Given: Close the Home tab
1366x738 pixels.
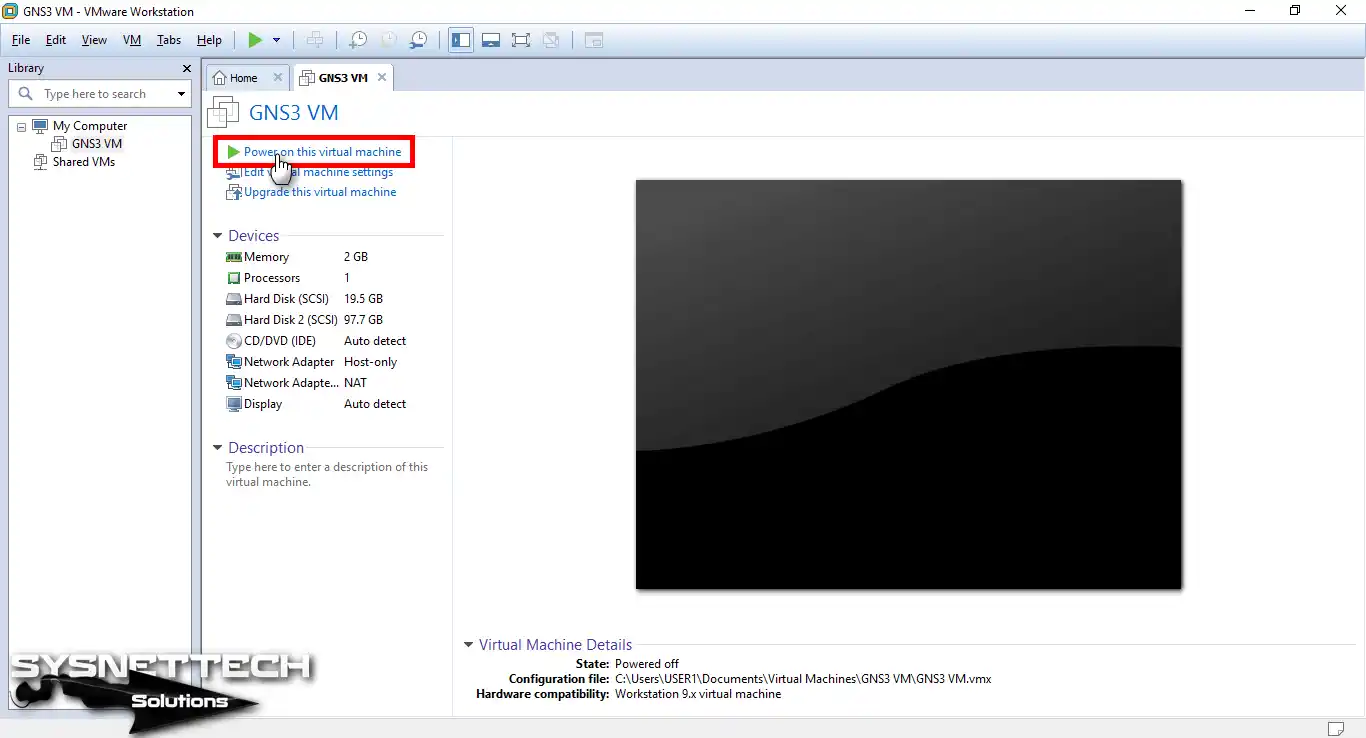Looking at the screenshot, I should click(x=277, y=77).
